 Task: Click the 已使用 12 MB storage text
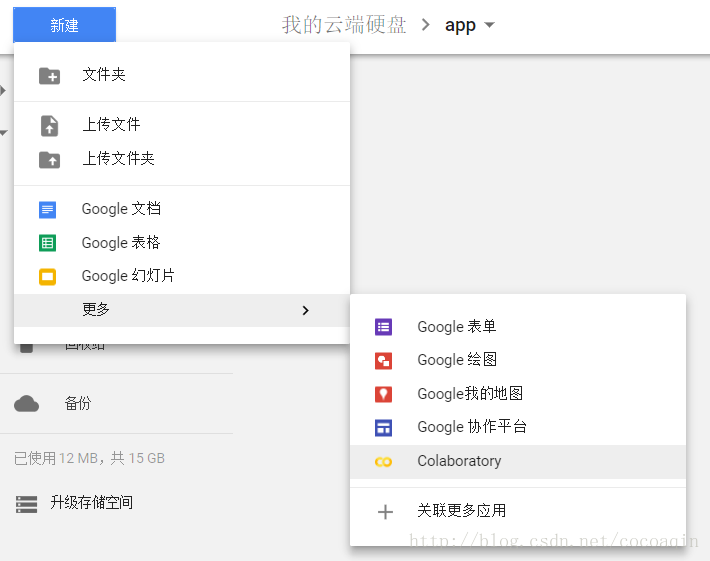point(89,458)
